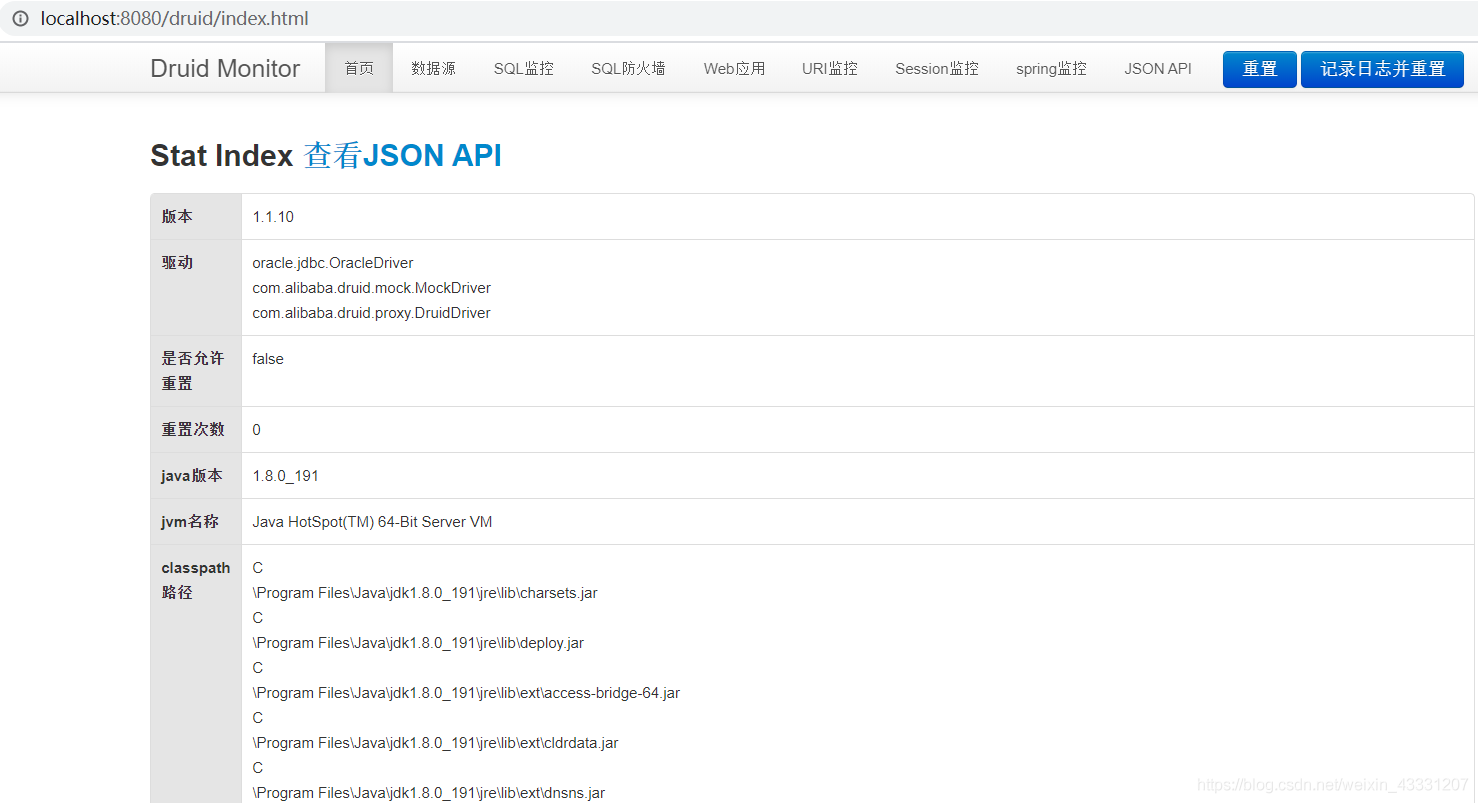Select the dnsns.jar classpath entry
This screenshot has height=803, width=1478.
(x=429, y=793)
